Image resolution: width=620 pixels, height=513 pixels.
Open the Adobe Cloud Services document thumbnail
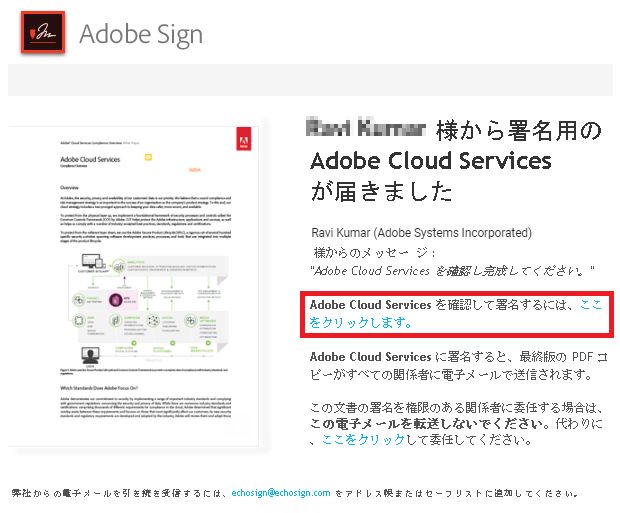[134, 286]
